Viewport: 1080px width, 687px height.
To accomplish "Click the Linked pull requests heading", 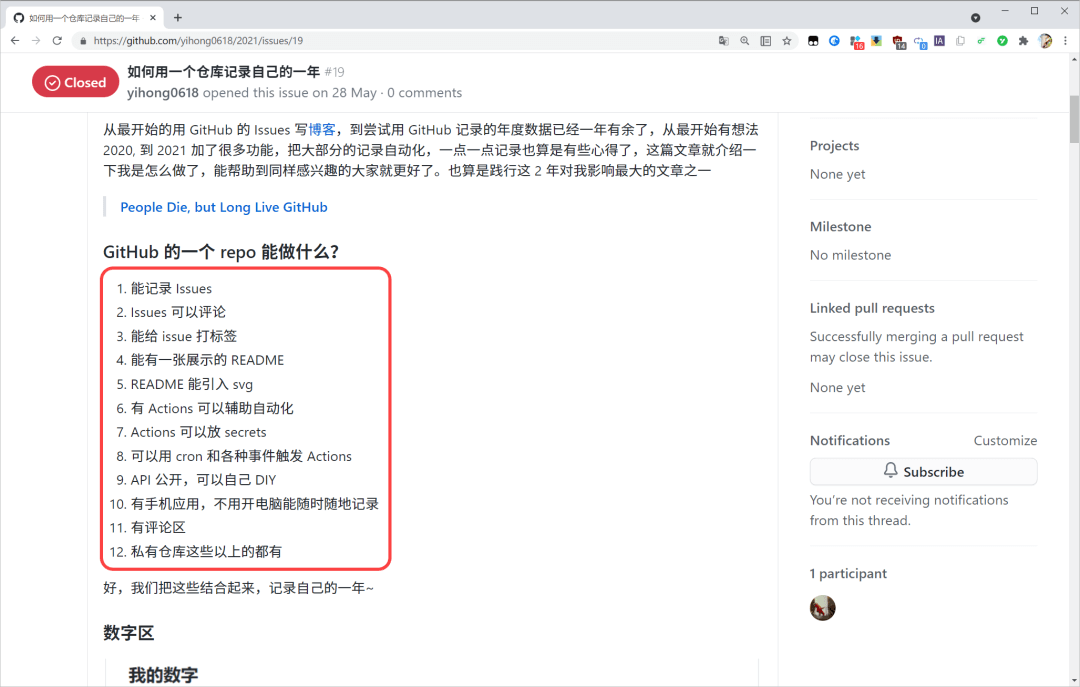I will point(872,308).
